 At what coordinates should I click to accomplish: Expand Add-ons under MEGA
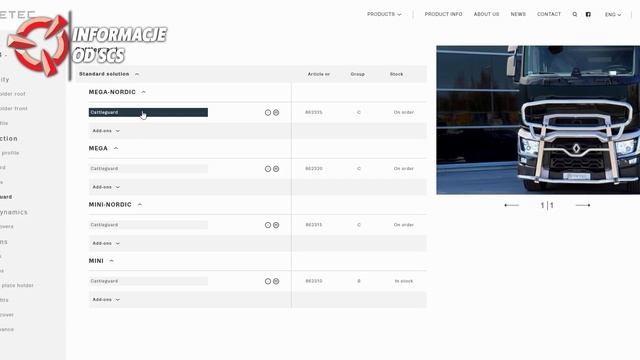coord(106,187)
